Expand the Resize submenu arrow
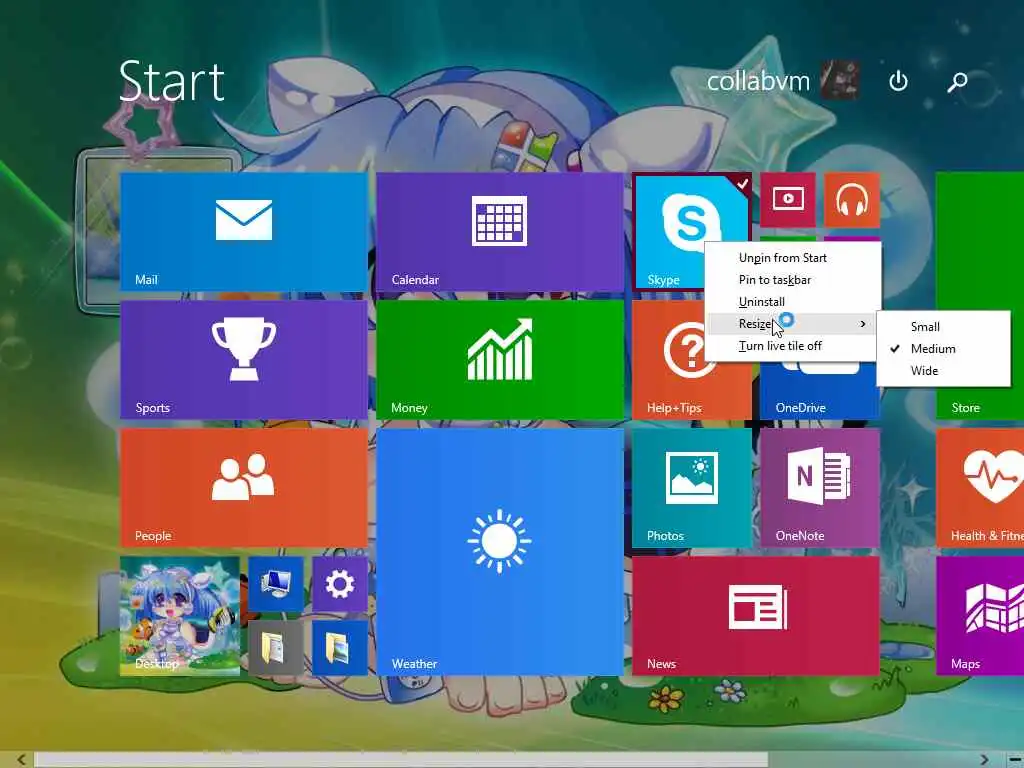Viewport: 1024px width, 768px height. (x=863, y=324)
